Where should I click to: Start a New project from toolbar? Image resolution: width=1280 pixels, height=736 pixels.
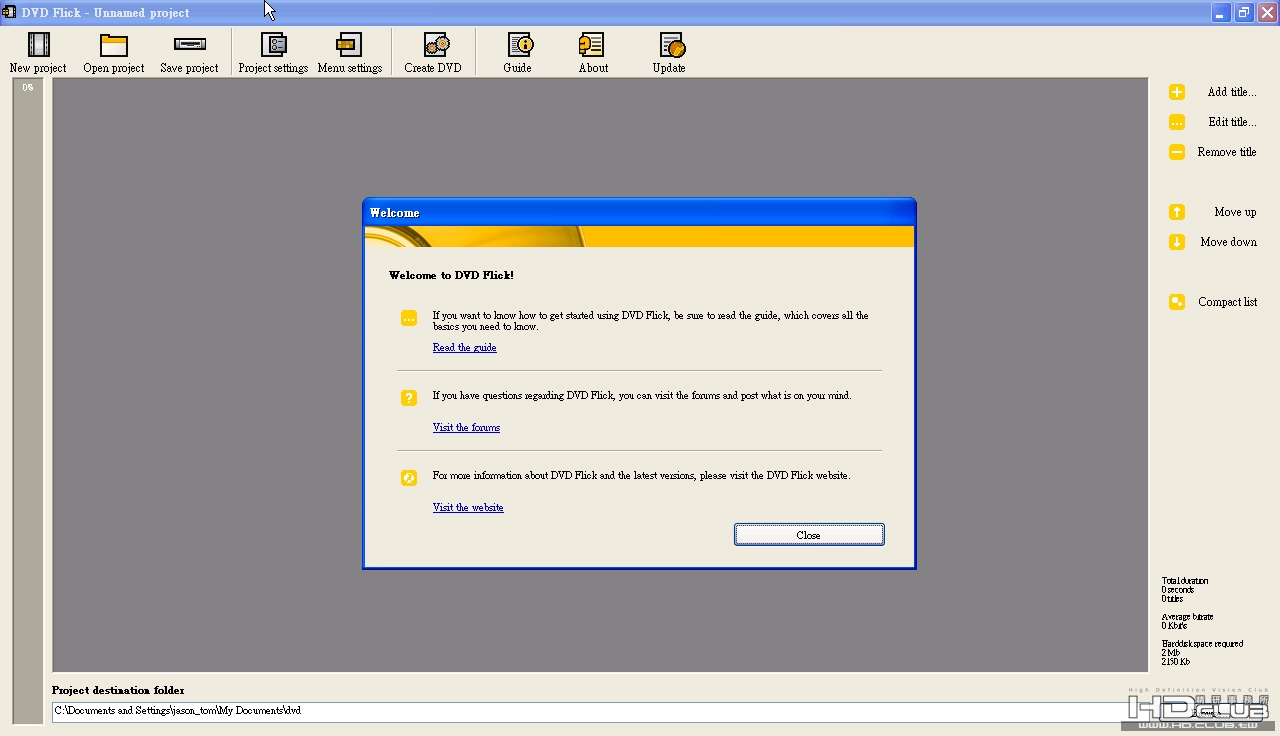click(38, 53)
